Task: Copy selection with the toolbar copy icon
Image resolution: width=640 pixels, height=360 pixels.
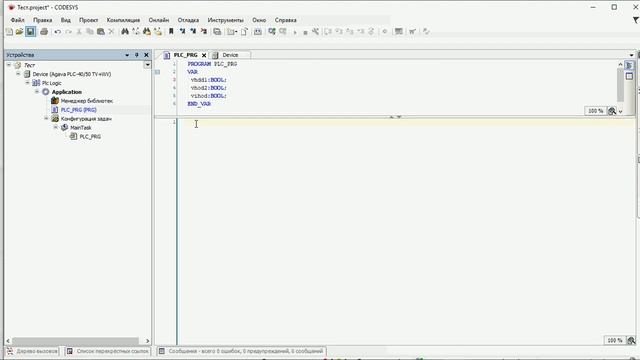Action: (90, 31)
